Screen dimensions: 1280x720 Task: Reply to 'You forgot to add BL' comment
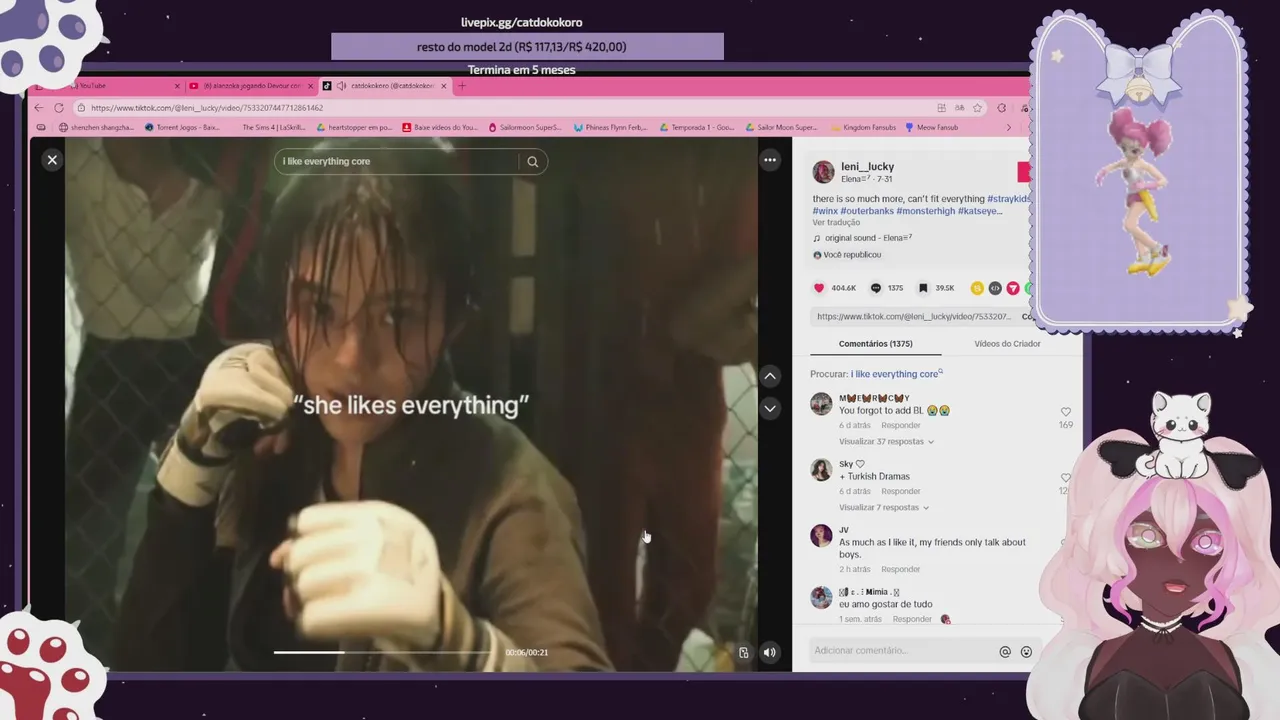tap(901, 426)
